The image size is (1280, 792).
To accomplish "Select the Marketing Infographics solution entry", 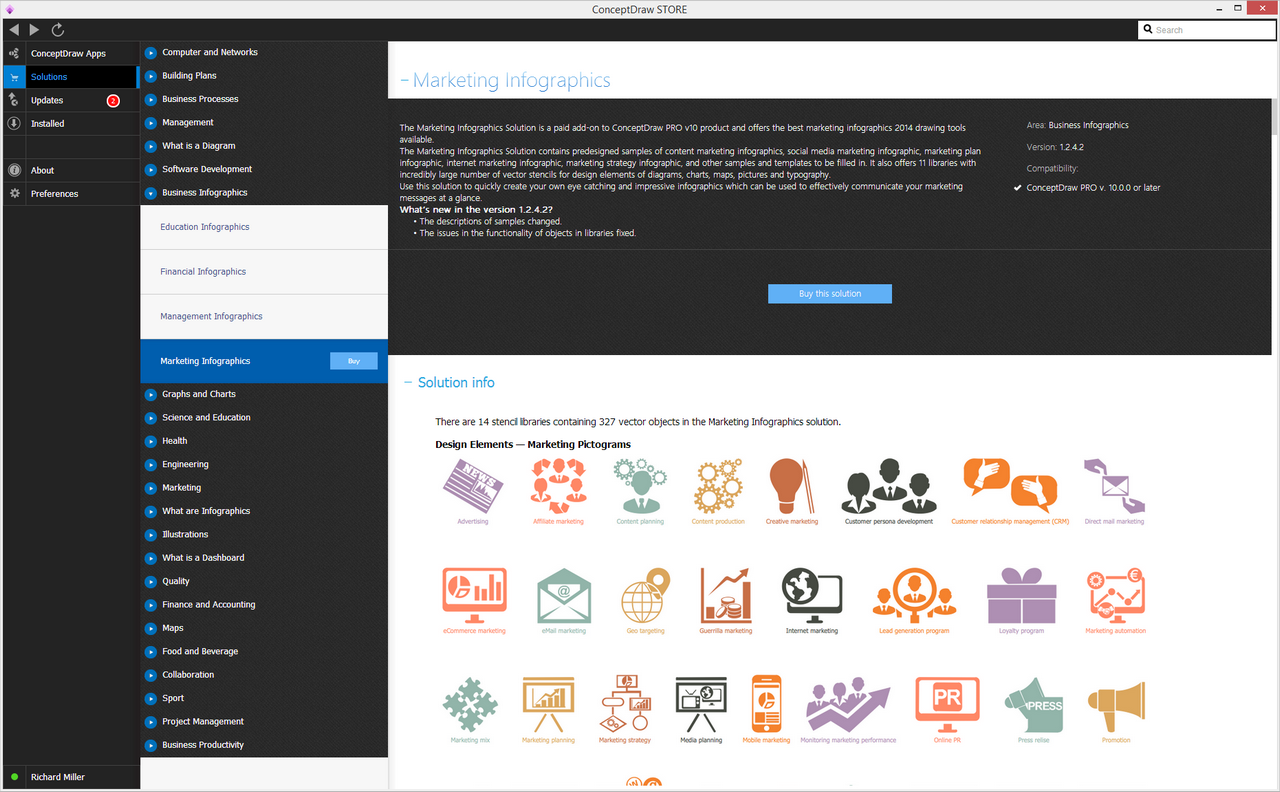I will (264, 361).
